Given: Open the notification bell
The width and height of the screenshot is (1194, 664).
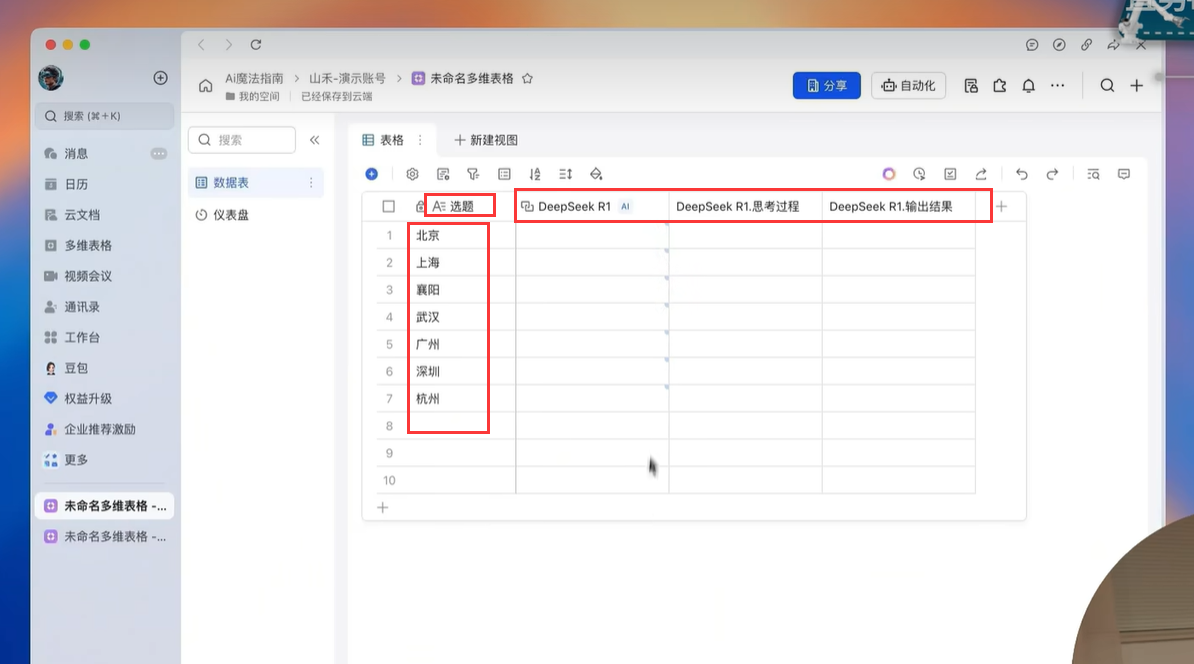Looking at the screenshot, I should (x=1029, y=86).
